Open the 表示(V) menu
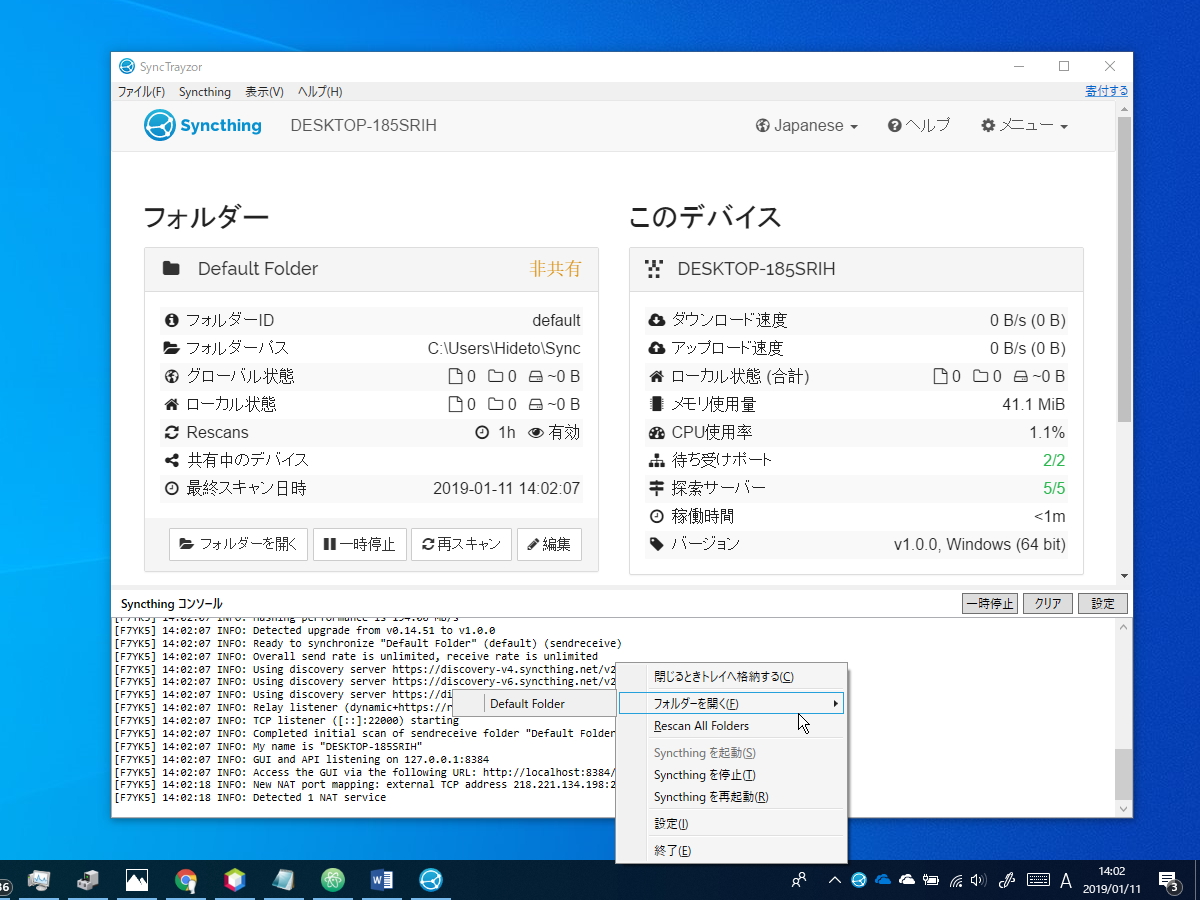The width and height of the screenshot is (1200, 900). (263, 91)
